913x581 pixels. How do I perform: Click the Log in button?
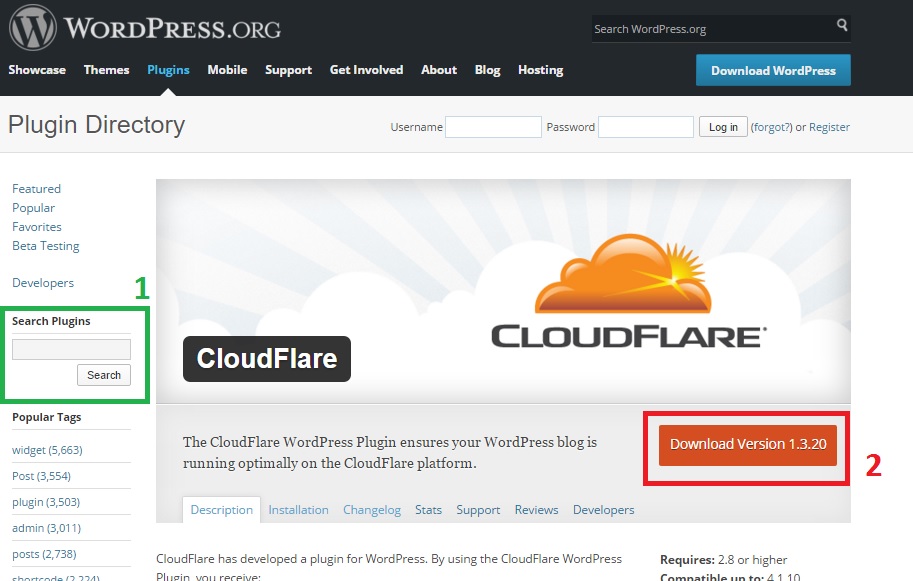[x=723, y=127]
